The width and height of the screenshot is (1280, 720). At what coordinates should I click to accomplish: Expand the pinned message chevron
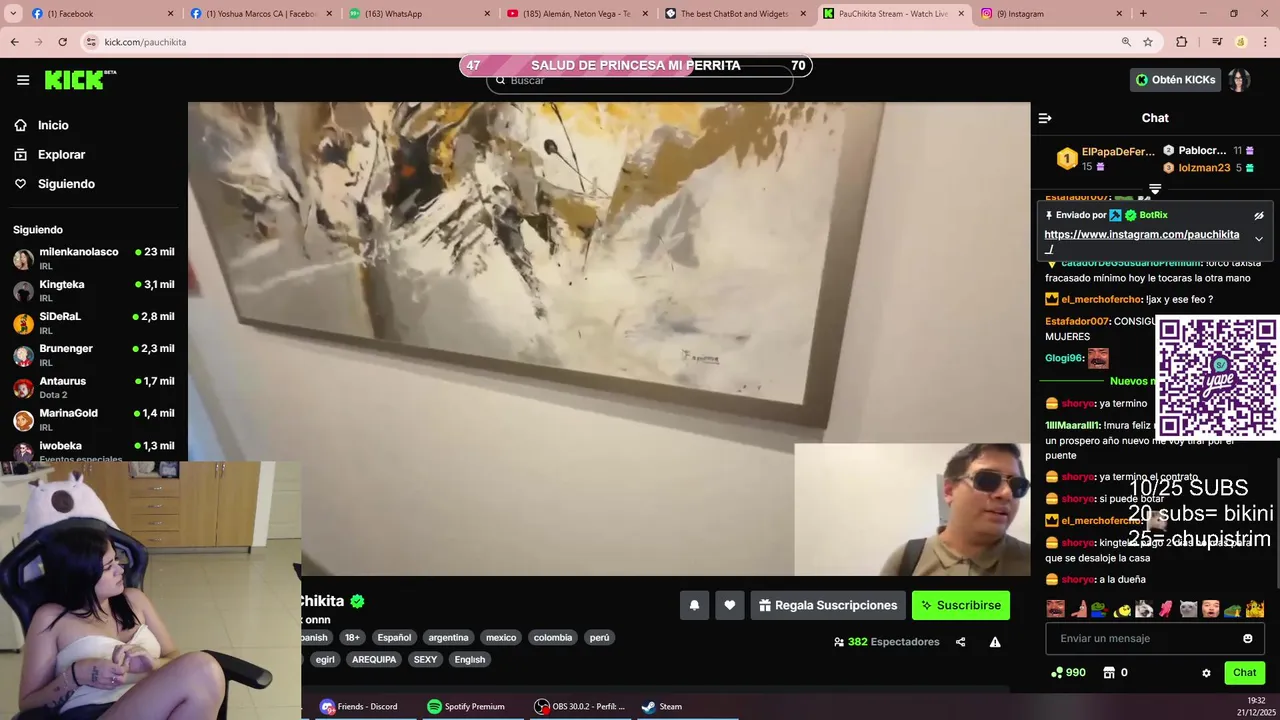(x=1258, y=239)
